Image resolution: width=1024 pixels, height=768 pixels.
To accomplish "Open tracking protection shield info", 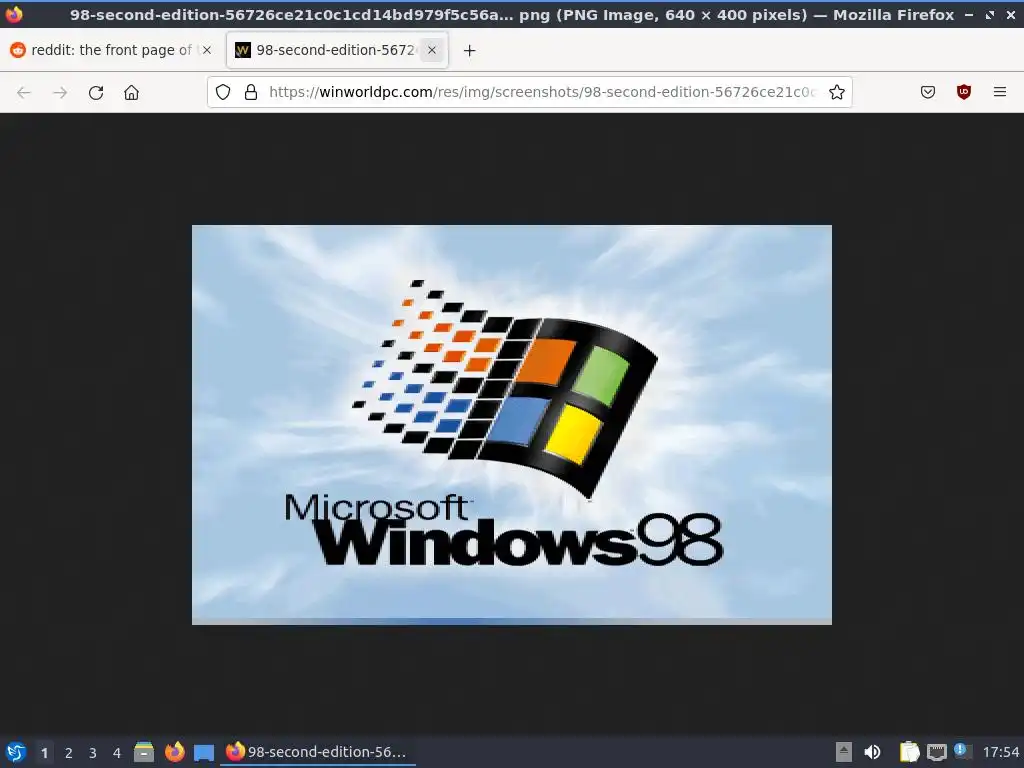I will 223,92.
